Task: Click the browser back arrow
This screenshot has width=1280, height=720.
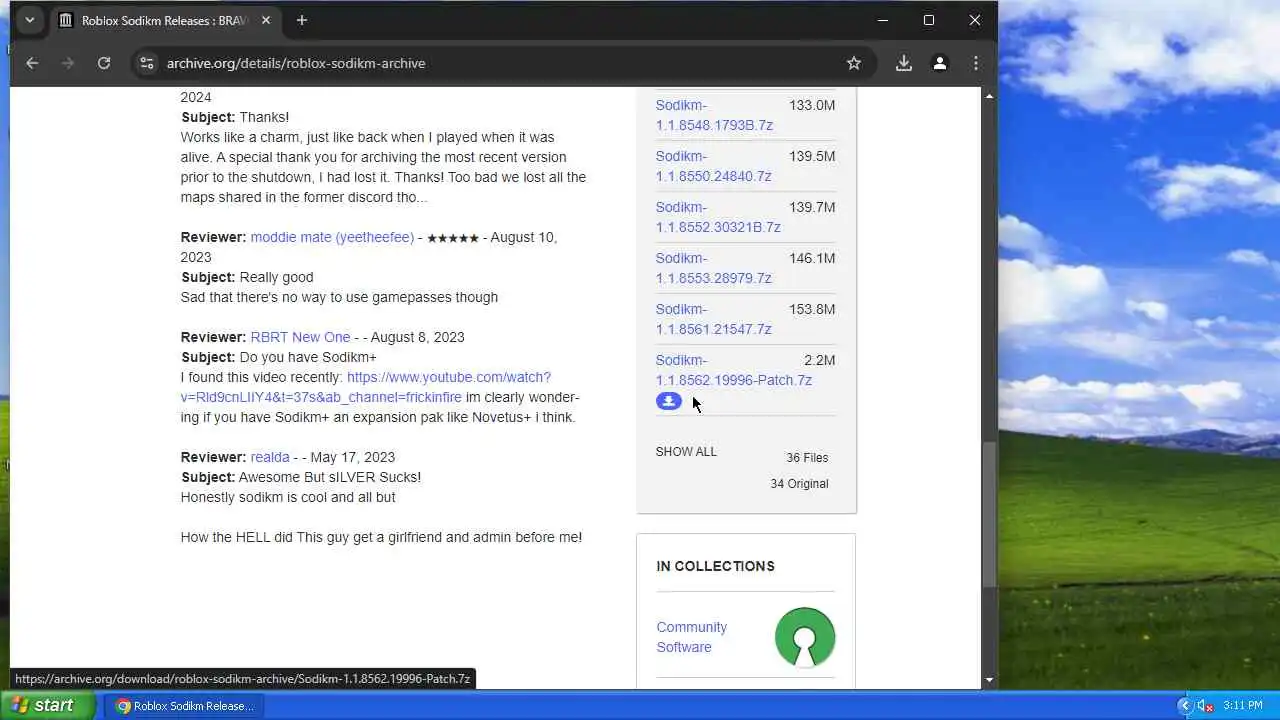Action: coord(32,63)
